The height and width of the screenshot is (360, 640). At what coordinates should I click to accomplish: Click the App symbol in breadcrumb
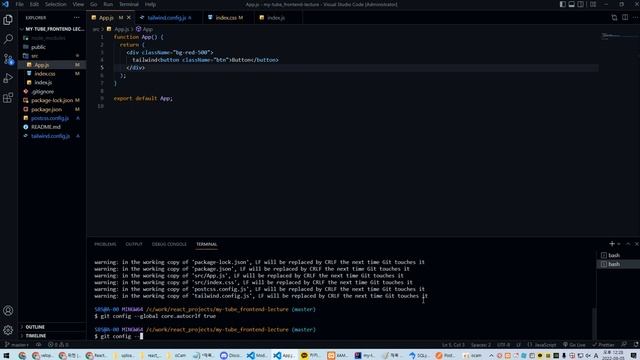[144, 29]
